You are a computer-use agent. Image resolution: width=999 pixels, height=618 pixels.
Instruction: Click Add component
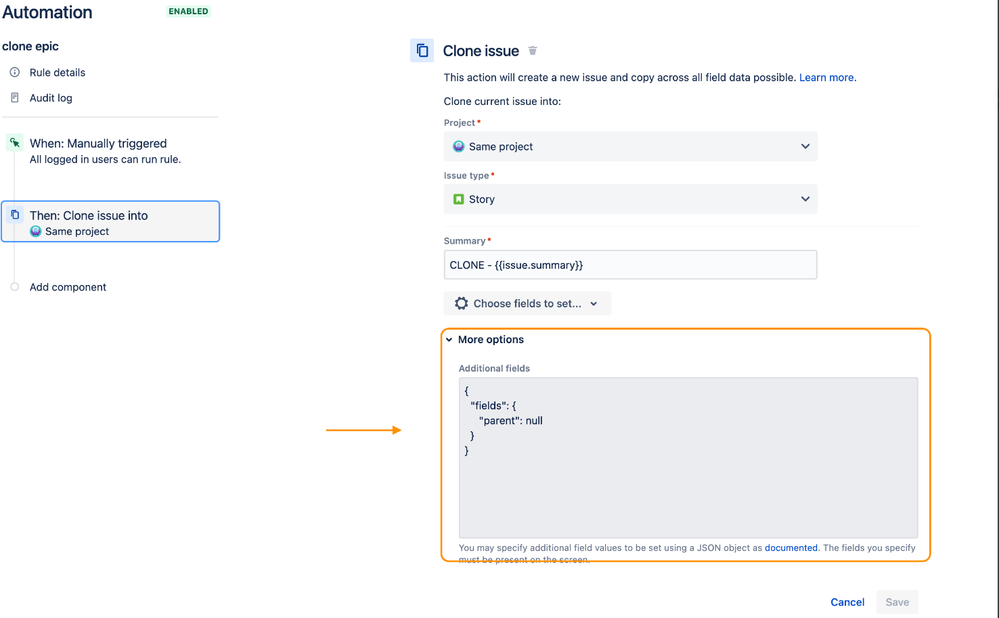68,287
